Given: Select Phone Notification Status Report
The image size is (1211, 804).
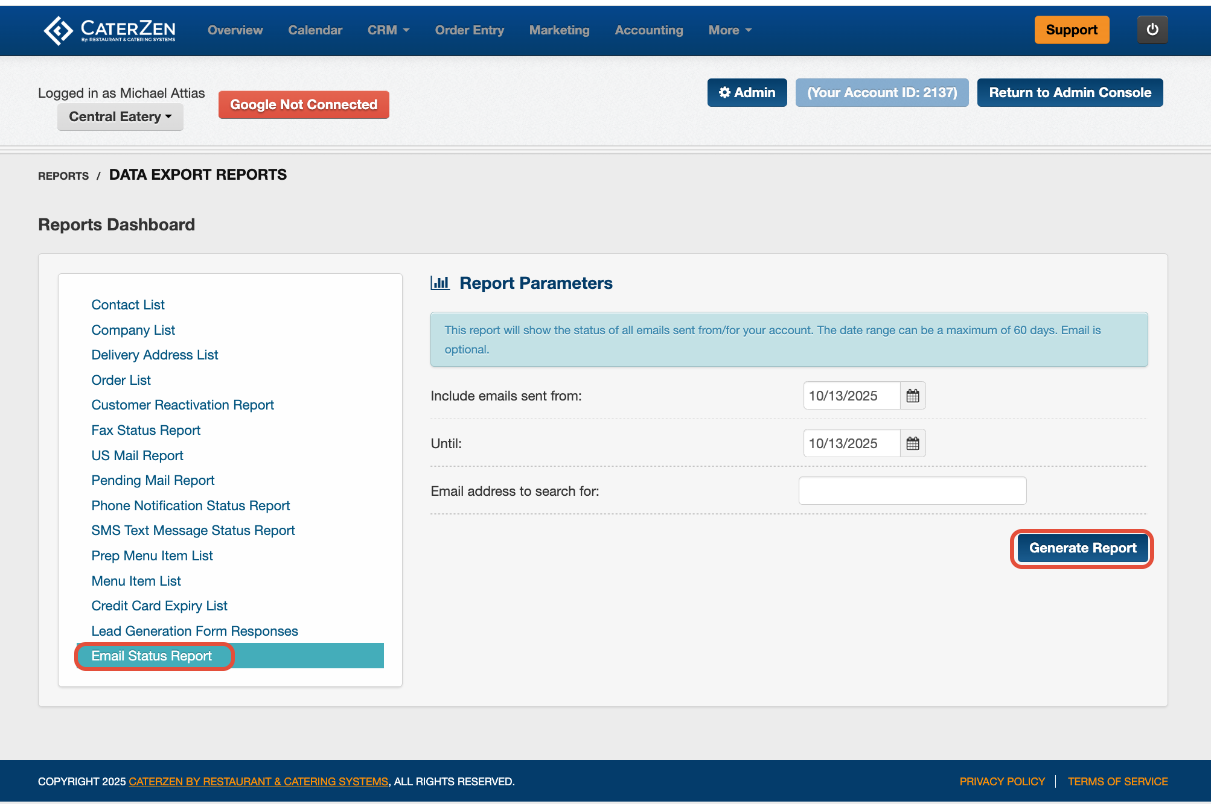Looking at the screenshot, I should tap(191, 506).
